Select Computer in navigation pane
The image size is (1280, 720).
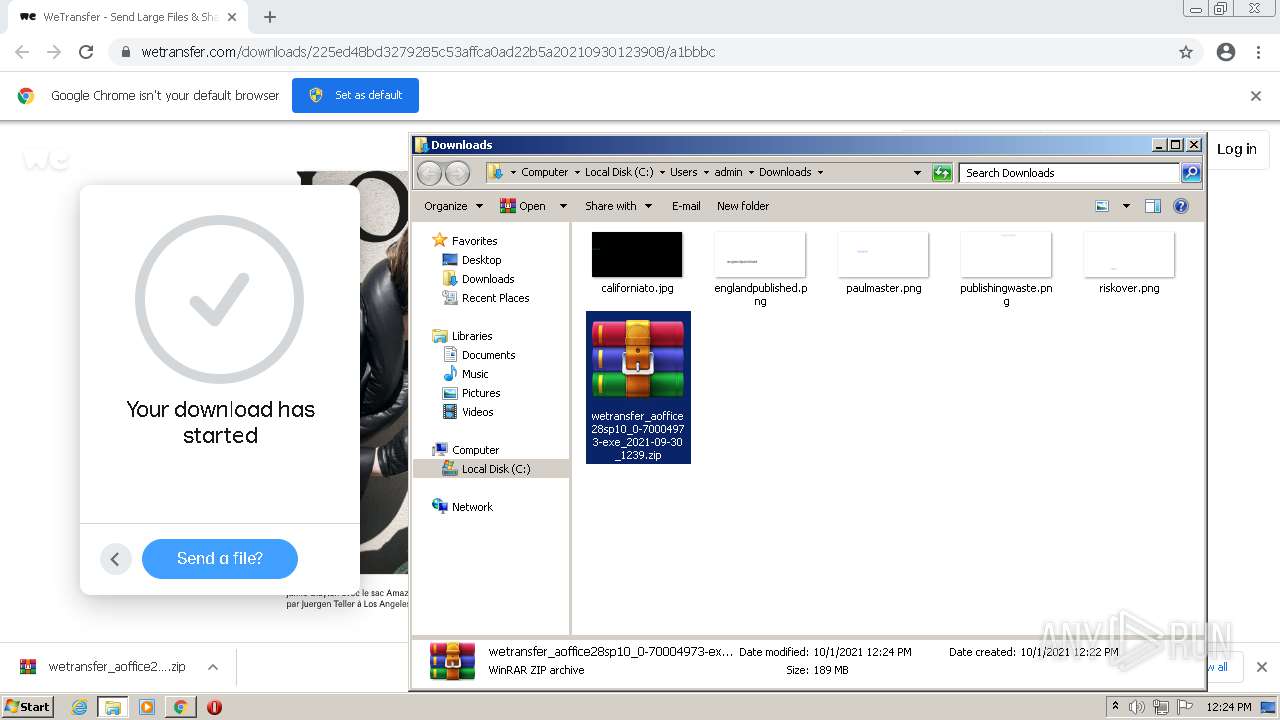tap(475, 450)
